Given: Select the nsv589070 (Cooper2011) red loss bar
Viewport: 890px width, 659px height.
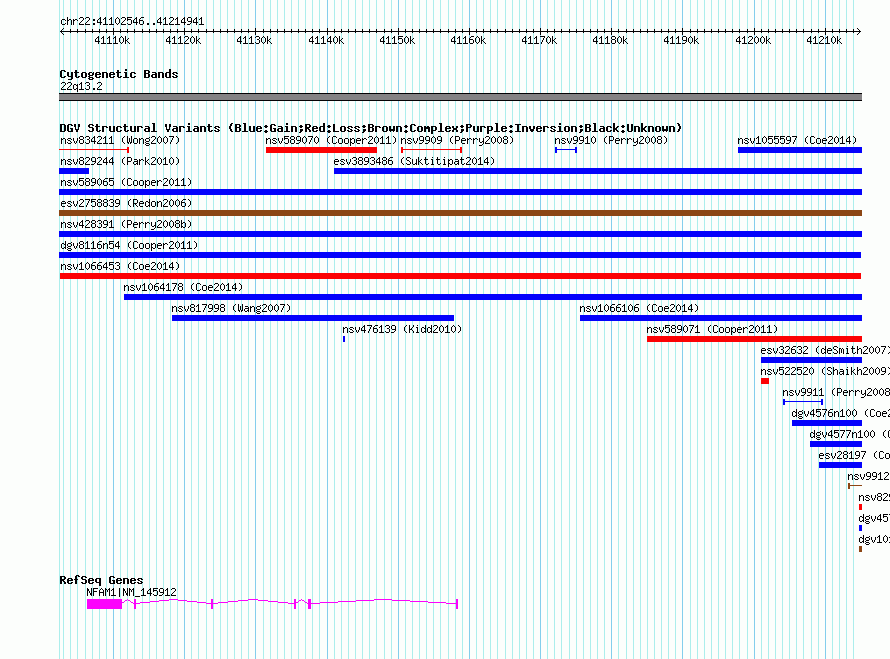Looking at the screenshot, I should (321, 150).
